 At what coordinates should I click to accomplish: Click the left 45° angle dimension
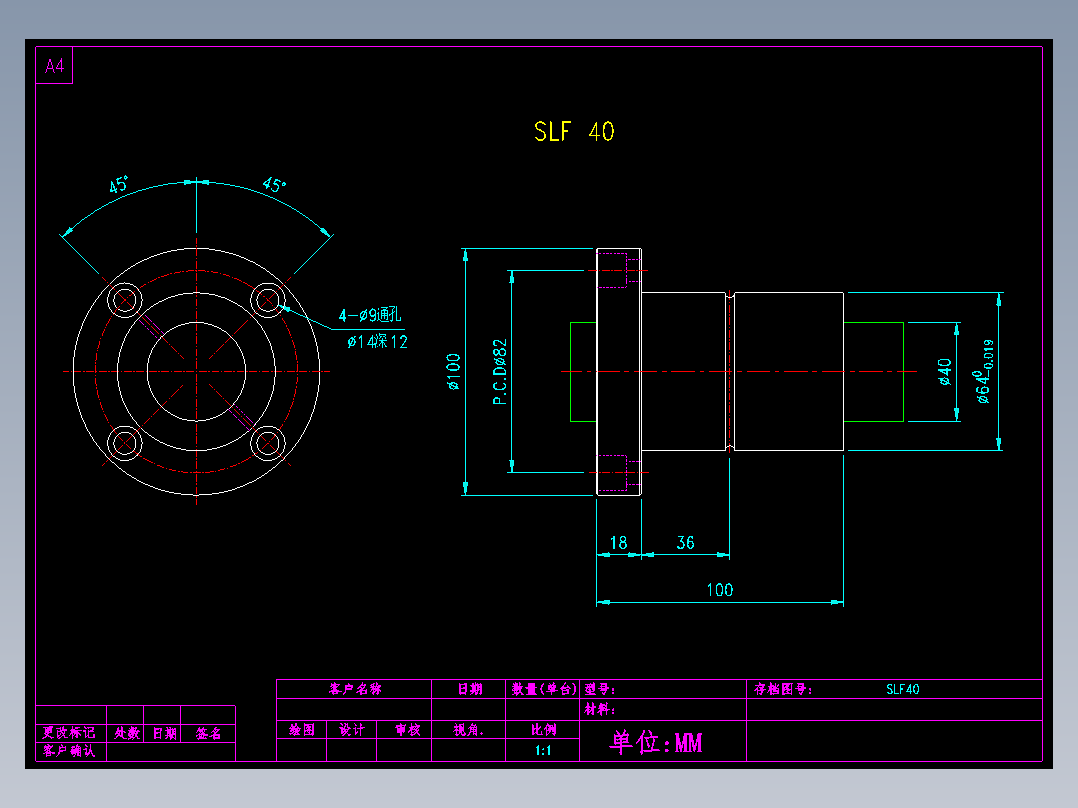(x=119, y=184)
